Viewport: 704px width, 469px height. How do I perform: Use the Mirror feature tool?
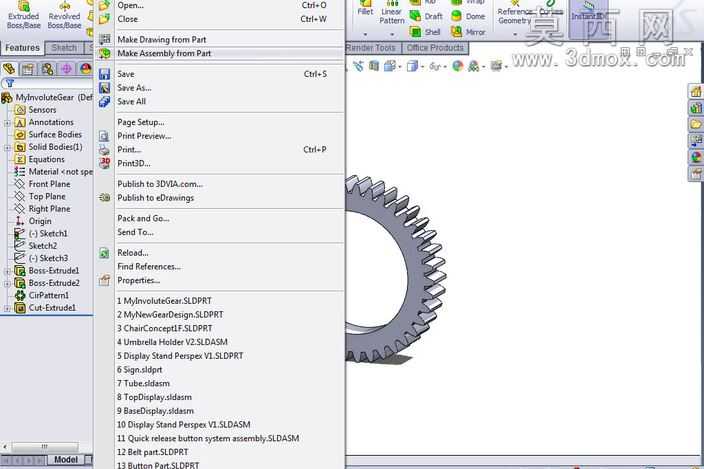(x=468, y=32)
